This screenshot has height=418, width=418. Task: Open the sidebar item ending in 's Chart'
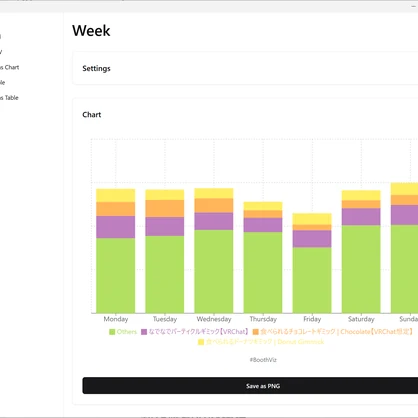(9, 67)
